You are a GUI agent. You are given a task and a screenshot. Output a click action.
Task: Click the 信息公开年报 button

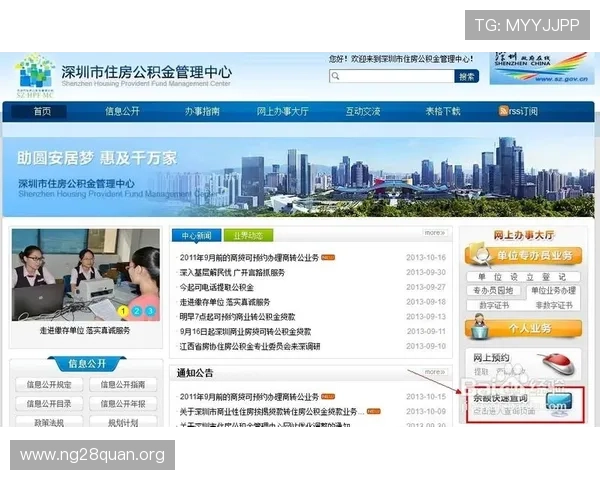click(123, 403)
